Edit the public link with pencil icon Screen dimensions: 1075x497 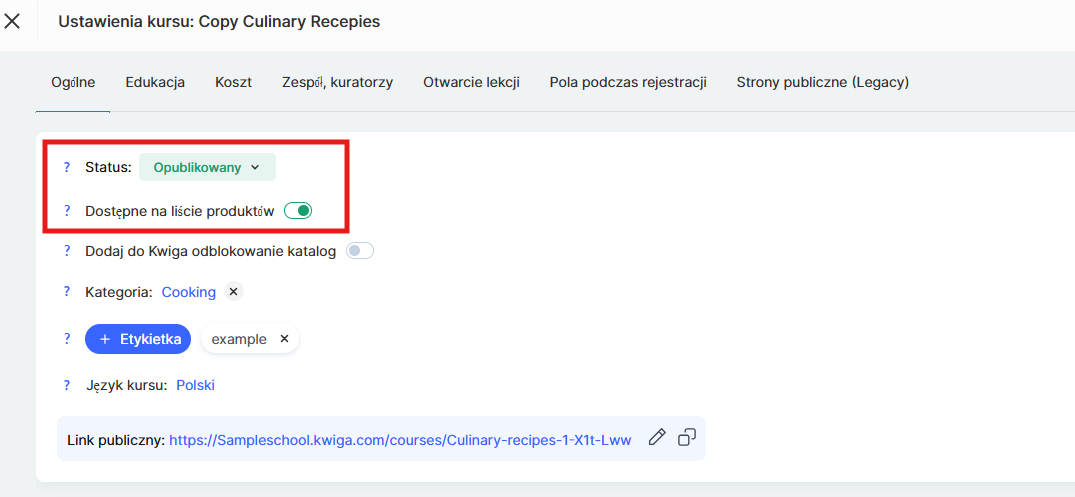coord(657,437)
